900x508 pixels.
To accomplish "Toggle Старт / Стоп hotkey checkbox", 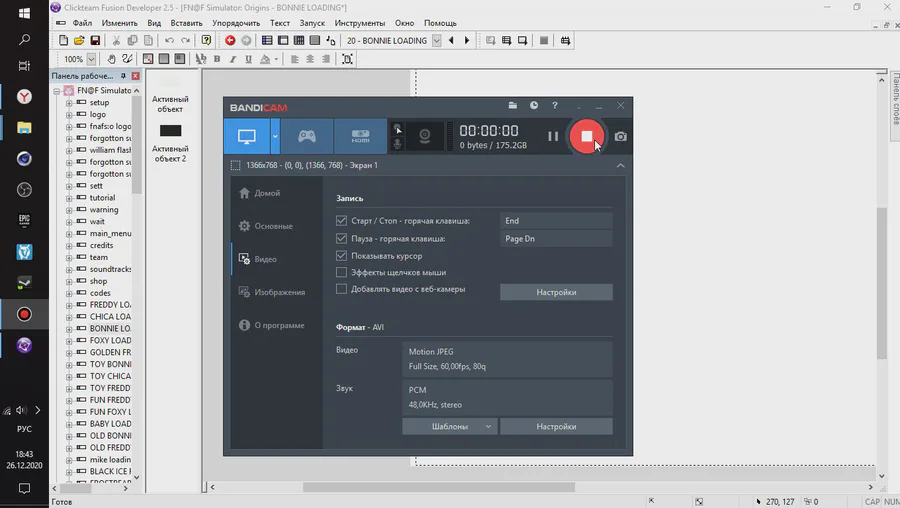I will click(x=342, y=220).
